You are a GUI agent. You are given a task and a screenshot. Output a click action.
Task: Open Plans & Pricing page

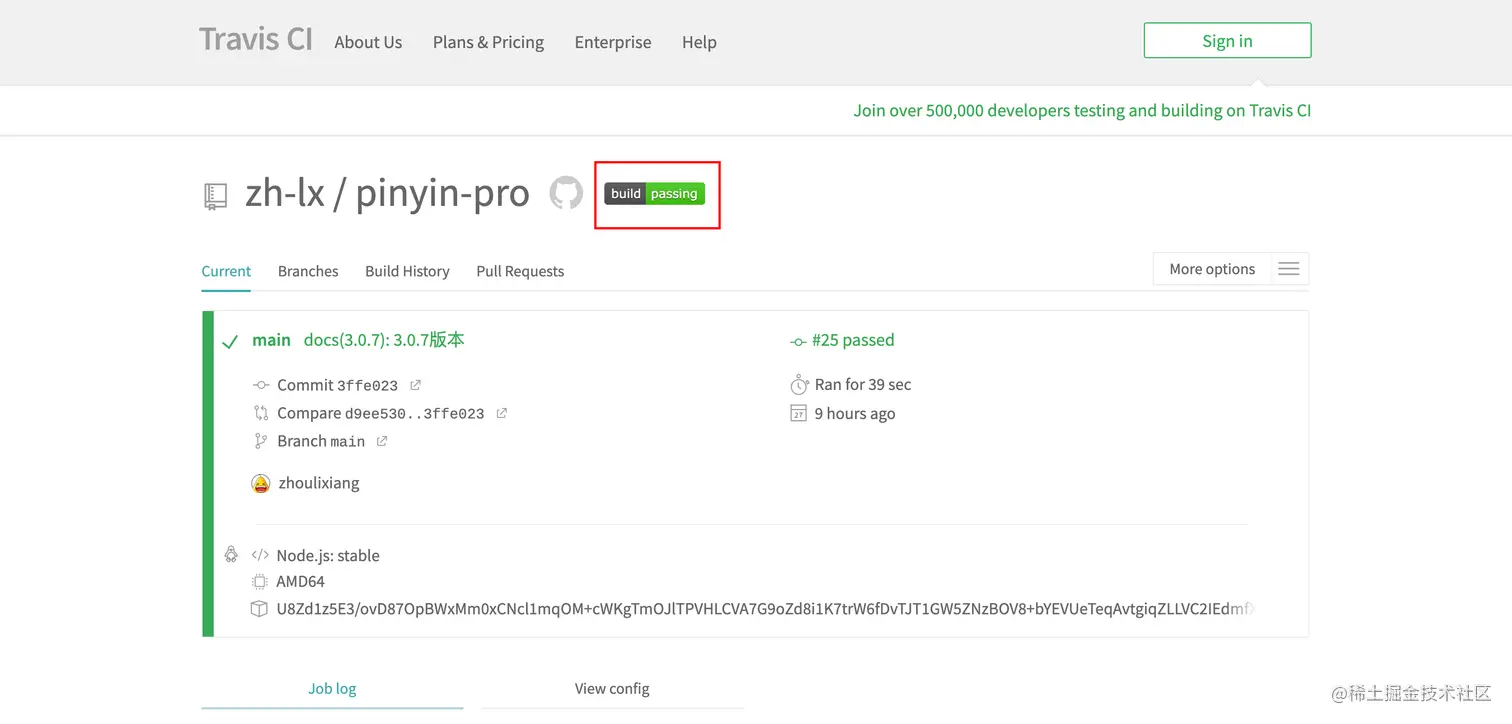[488, 42]
